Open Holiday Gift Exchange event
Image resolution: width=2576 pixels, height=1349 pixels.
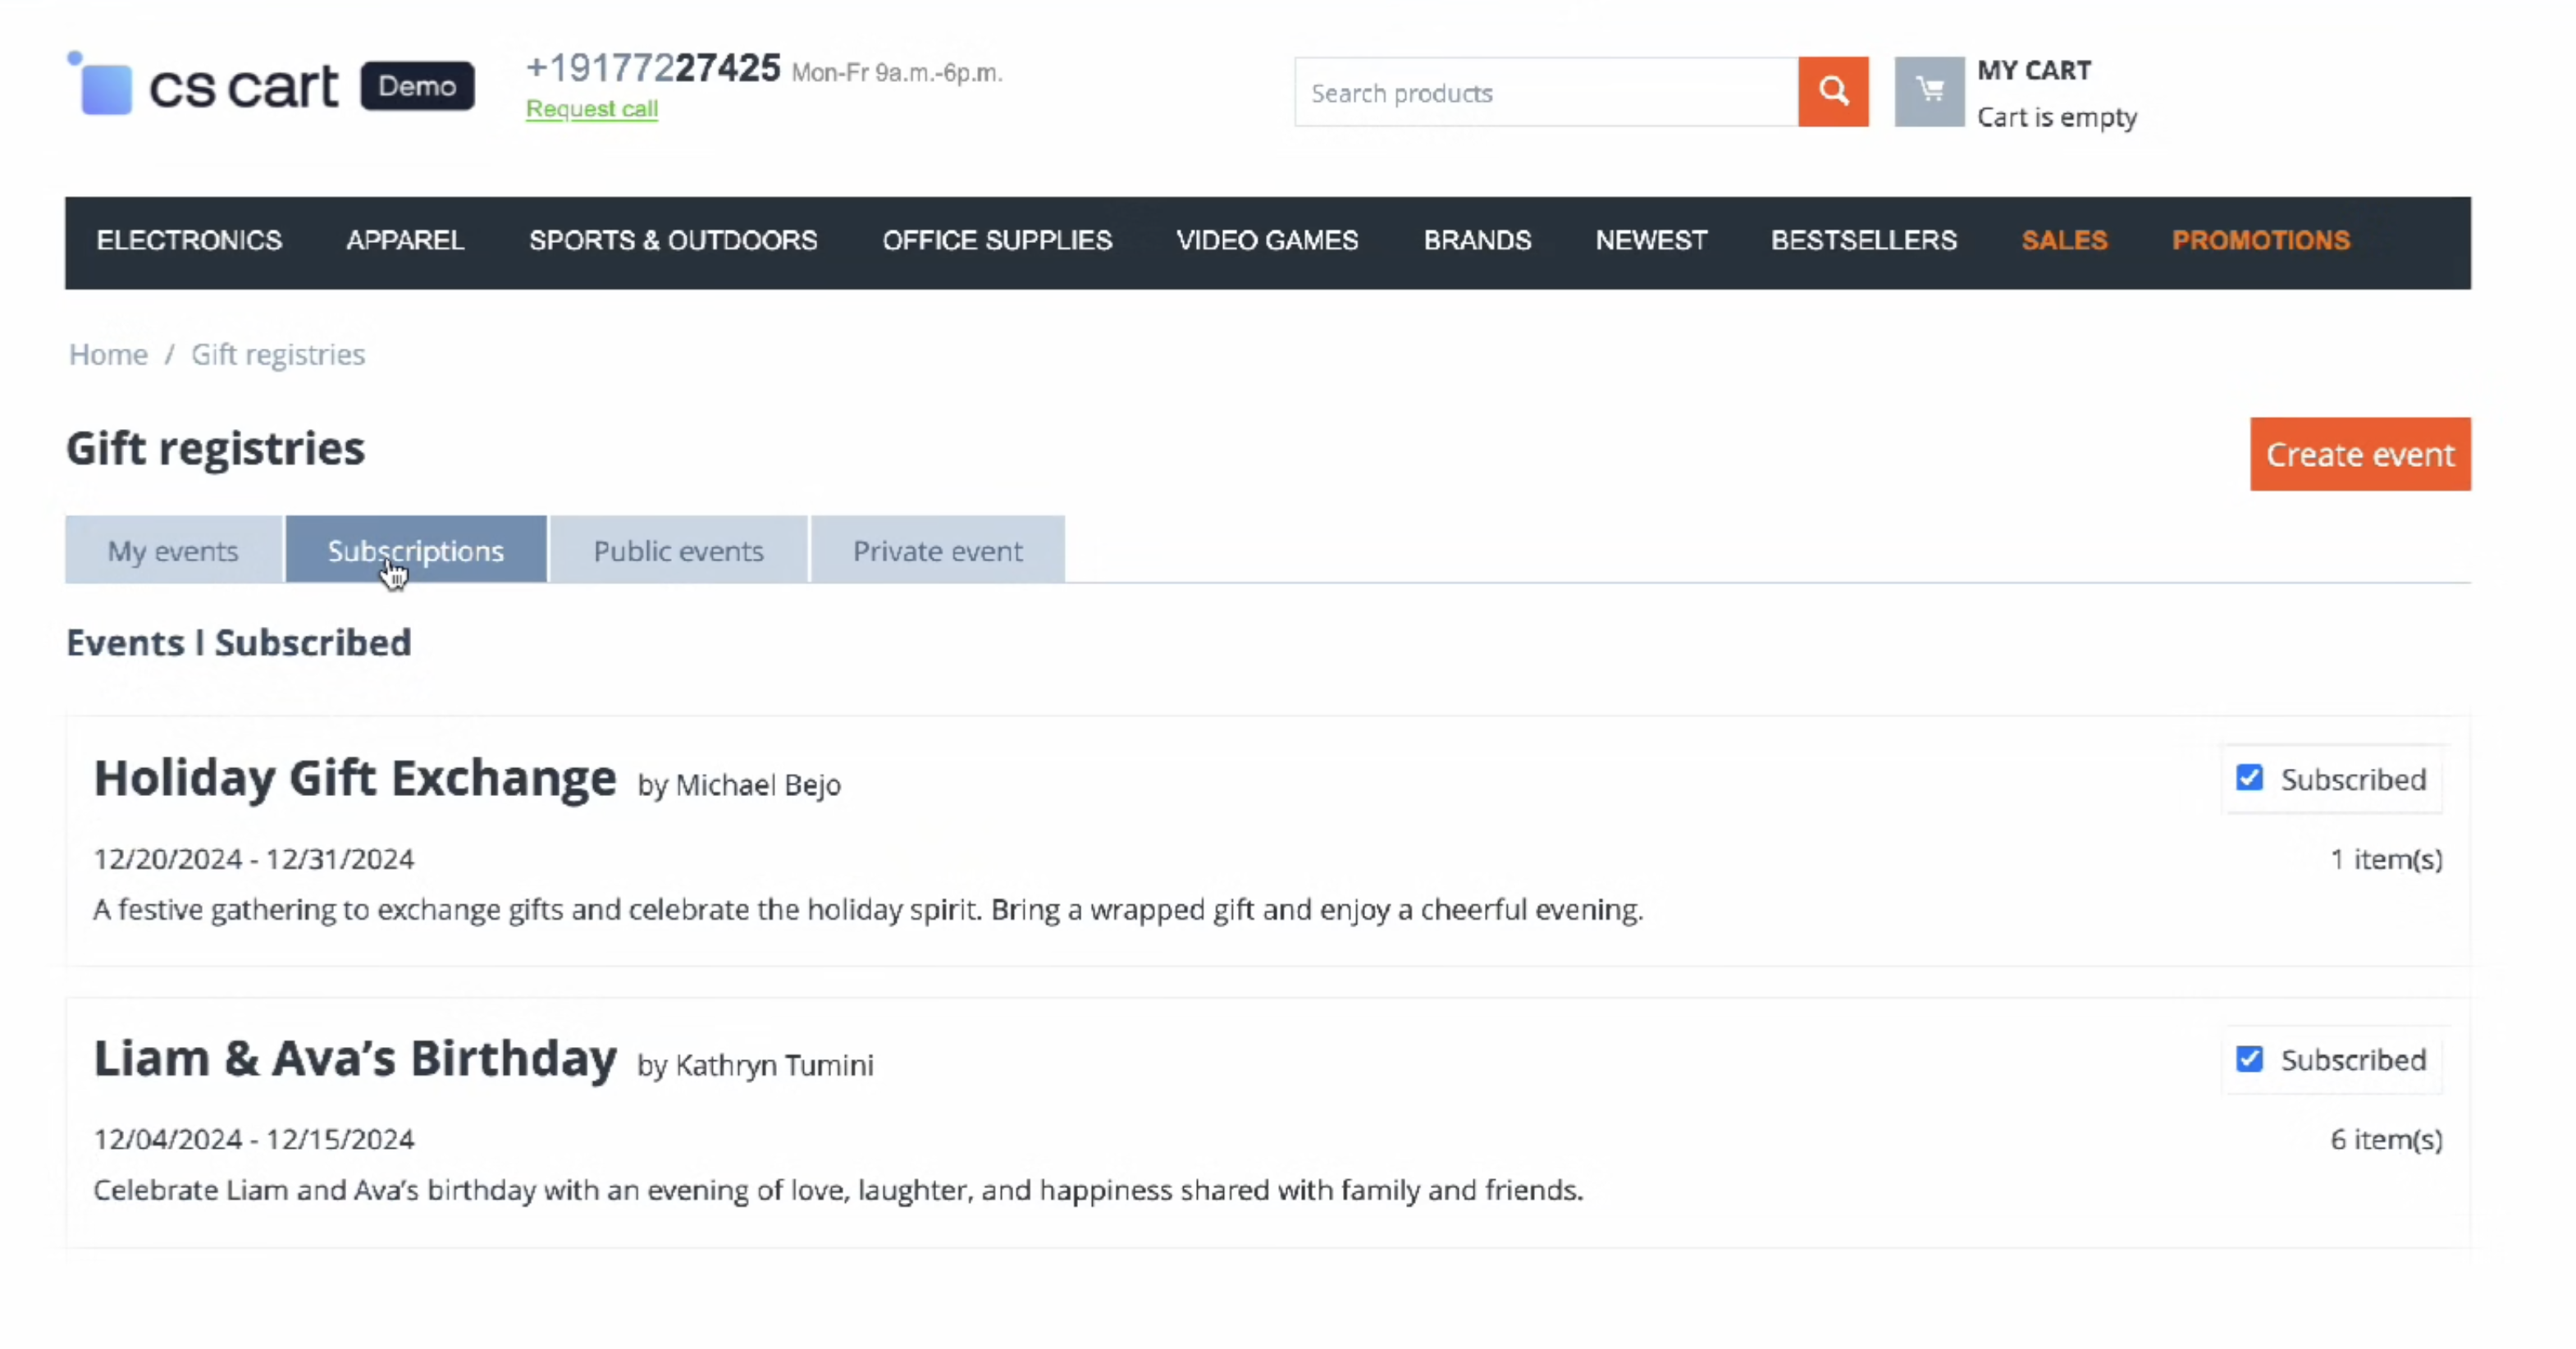[355, 778]
